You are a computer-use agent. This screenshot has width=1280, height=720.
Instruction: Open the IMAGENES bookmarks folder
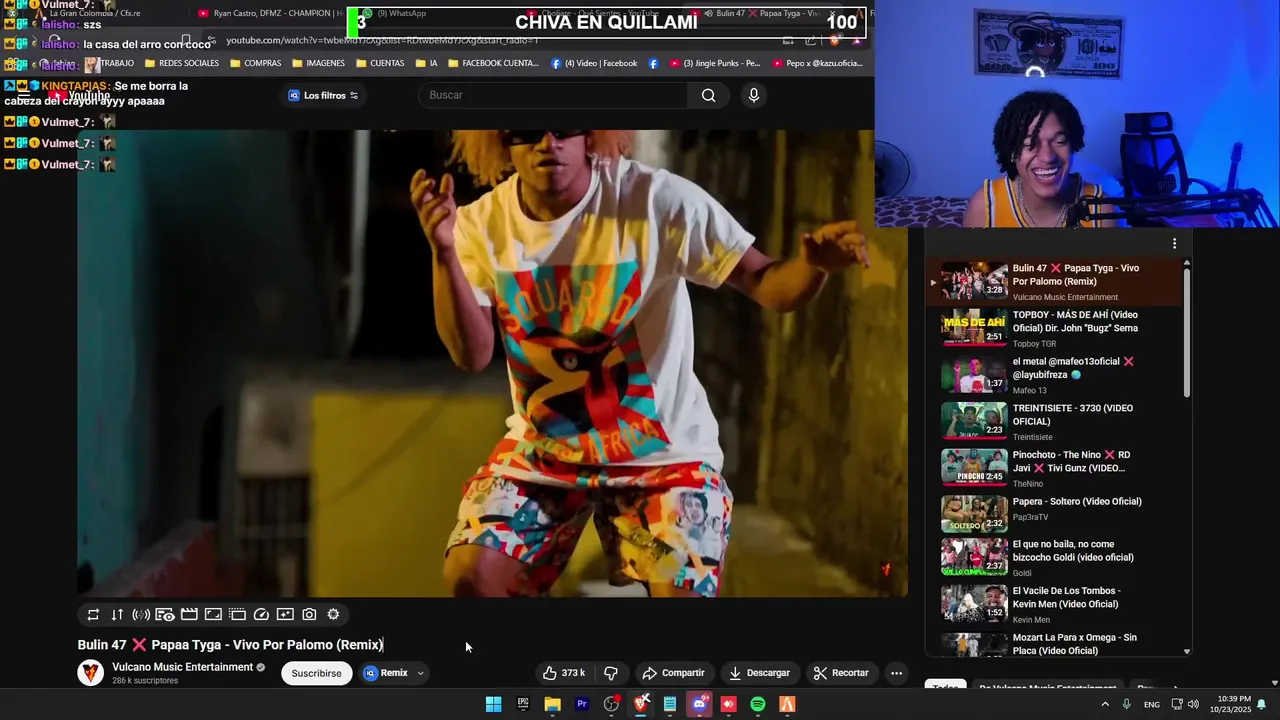coord(318,63)
